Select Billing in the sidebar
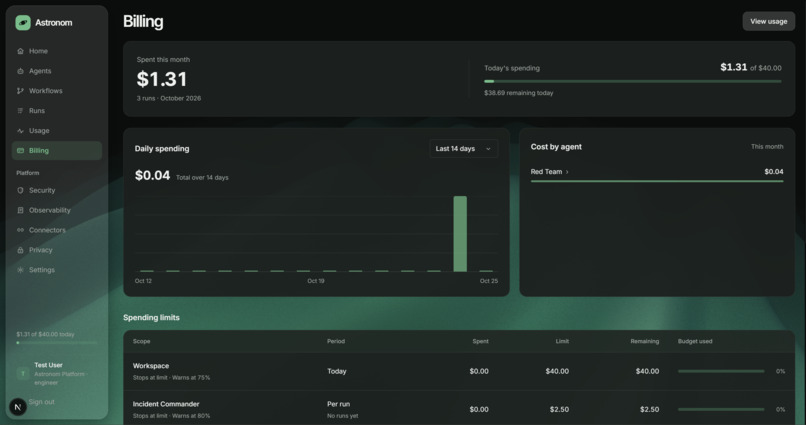The height and width of the screenshot is (425, 806). click(x=57, y=151)
